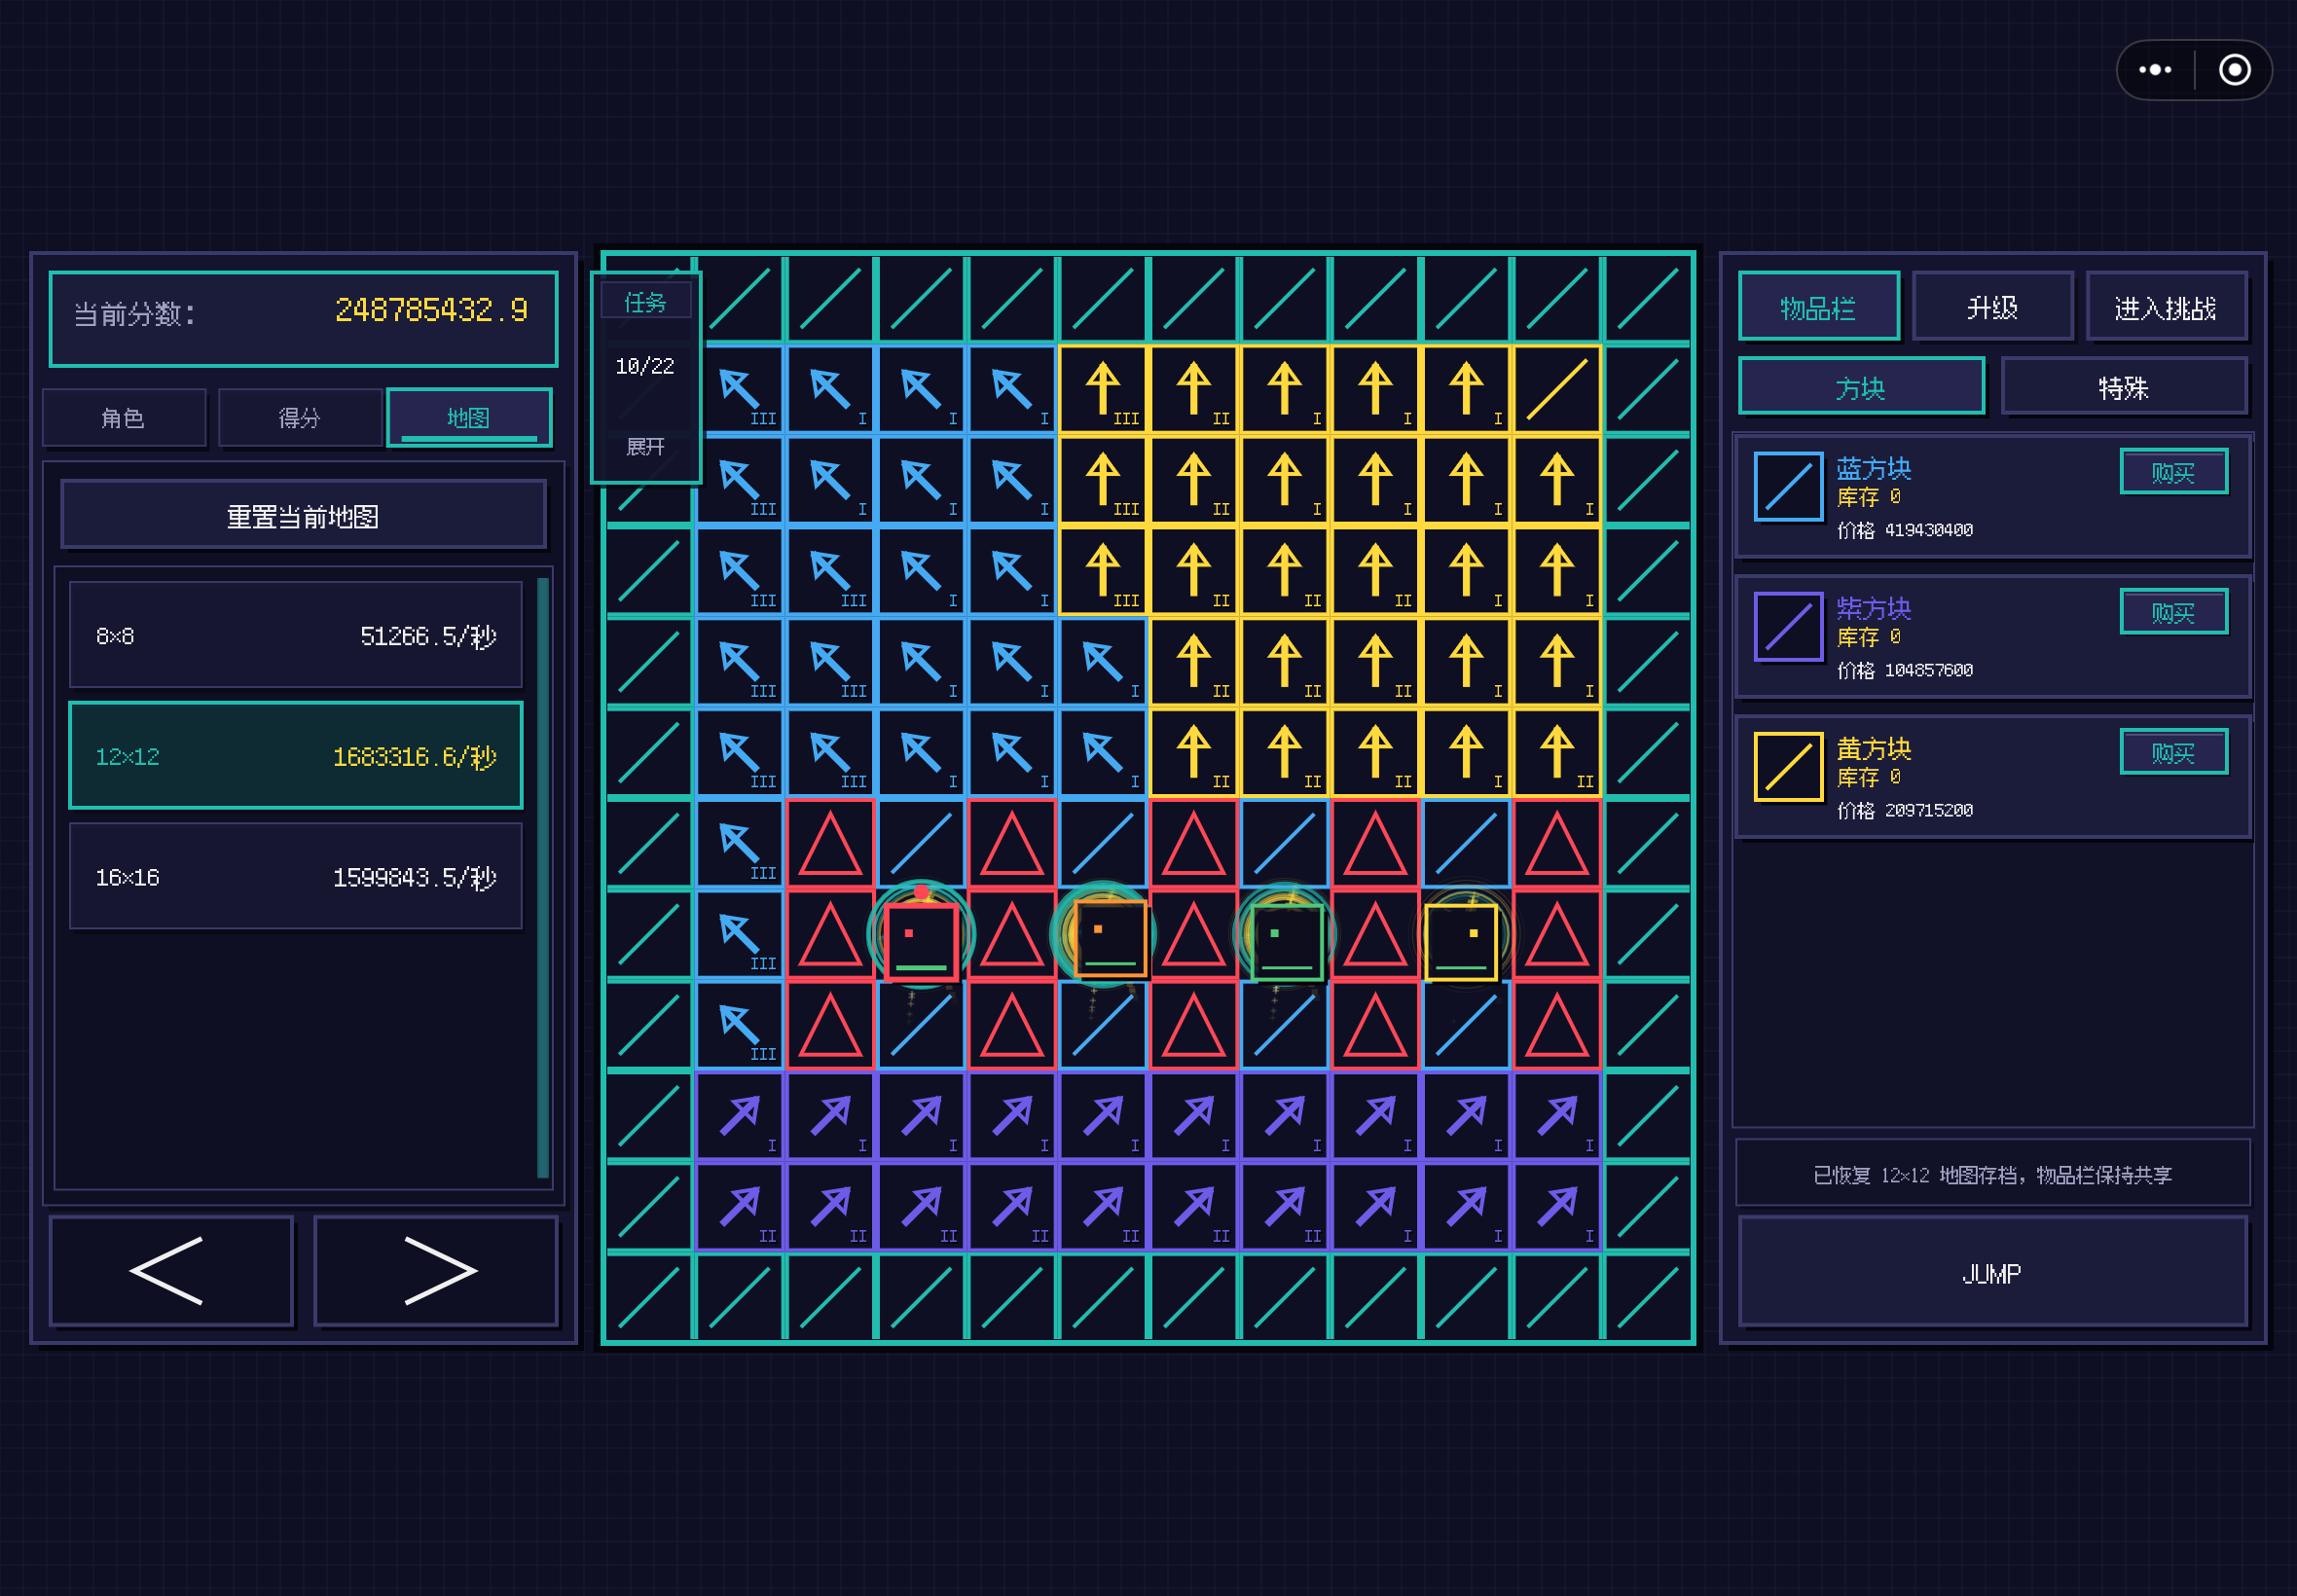
Task: Select the 12×12 map entry
Action: [x=295, y=756]
